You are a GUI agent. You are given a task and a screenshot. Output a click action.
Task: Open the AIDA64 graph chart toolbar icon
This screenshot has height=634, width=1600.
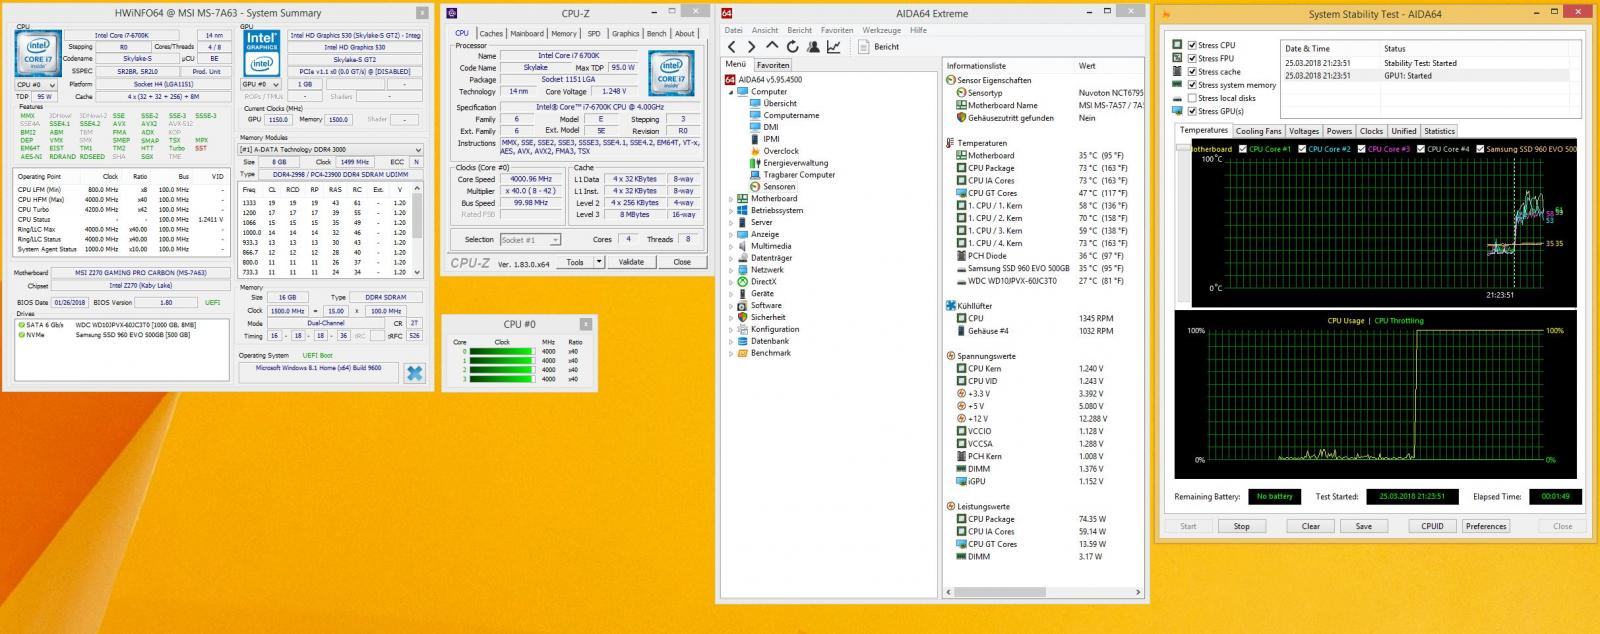click(833, 47)
